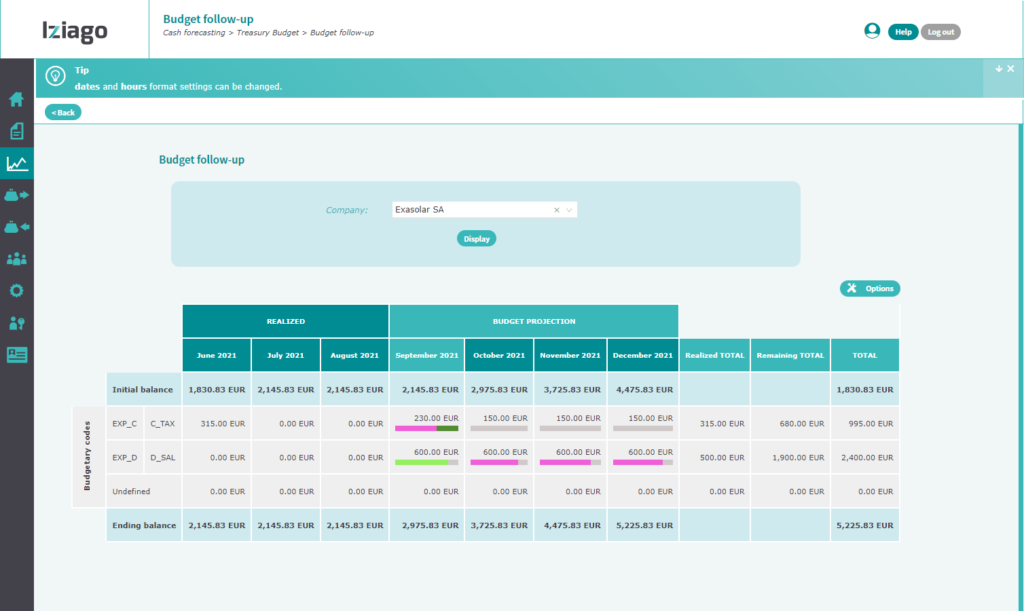The height and width of the screenshot is (611, 1024).
Task: Open the document icon in sidebar
Action: 16,131
